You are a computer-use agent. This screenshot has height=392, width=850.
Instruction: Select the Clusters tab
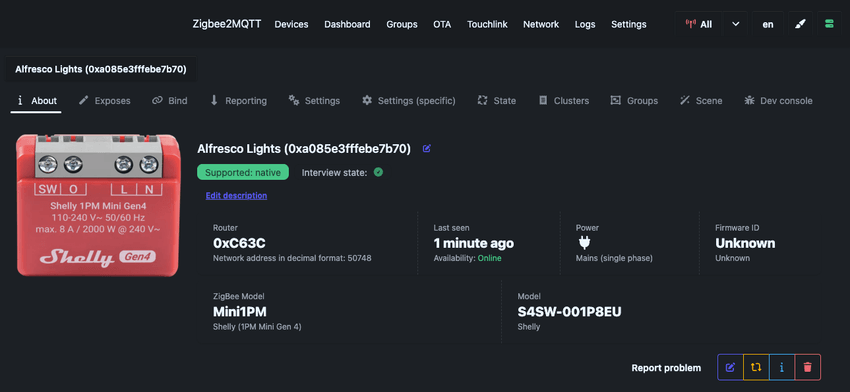tap(564, 101)
